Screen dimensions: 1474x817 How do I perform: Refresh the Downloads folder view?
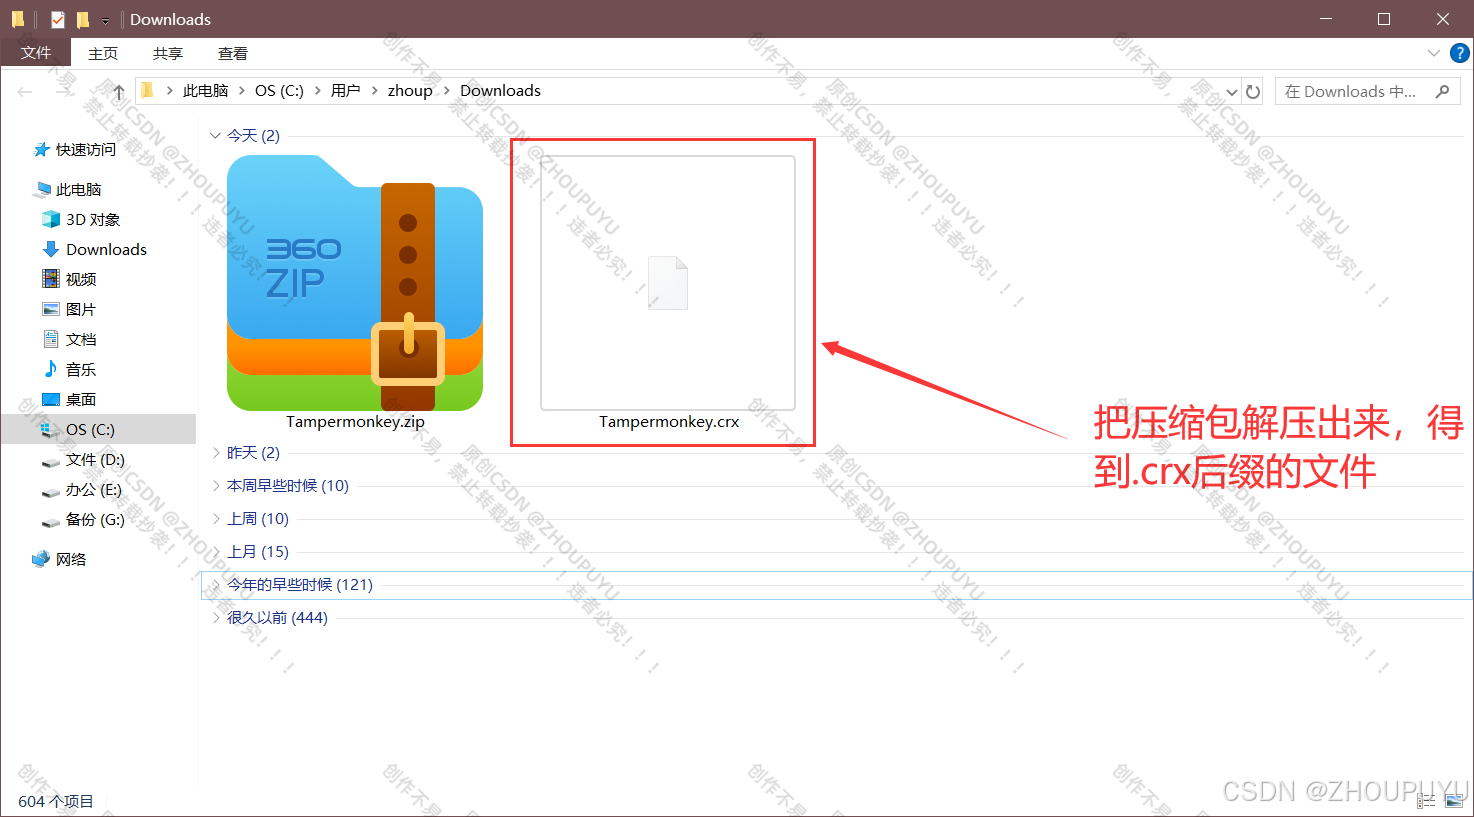(x=1253, y=92)
